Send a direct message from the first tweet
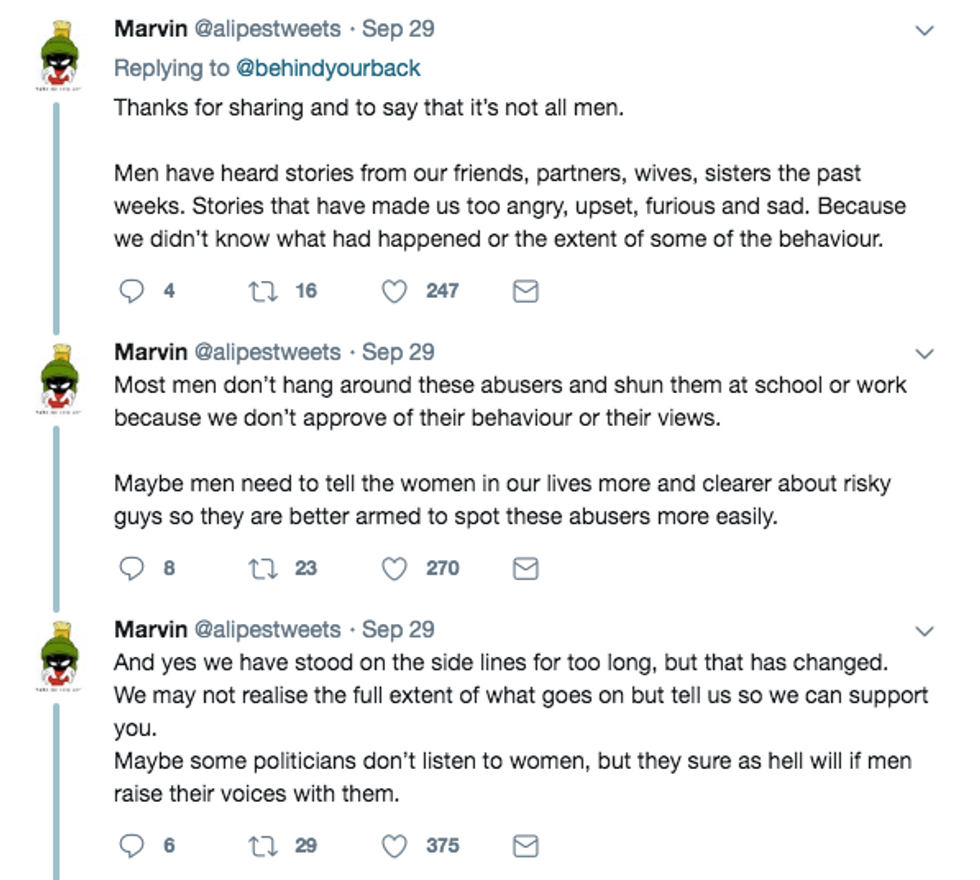Image resolution: width=980 pixels, height=880 pixels. (x=524, y=290)
